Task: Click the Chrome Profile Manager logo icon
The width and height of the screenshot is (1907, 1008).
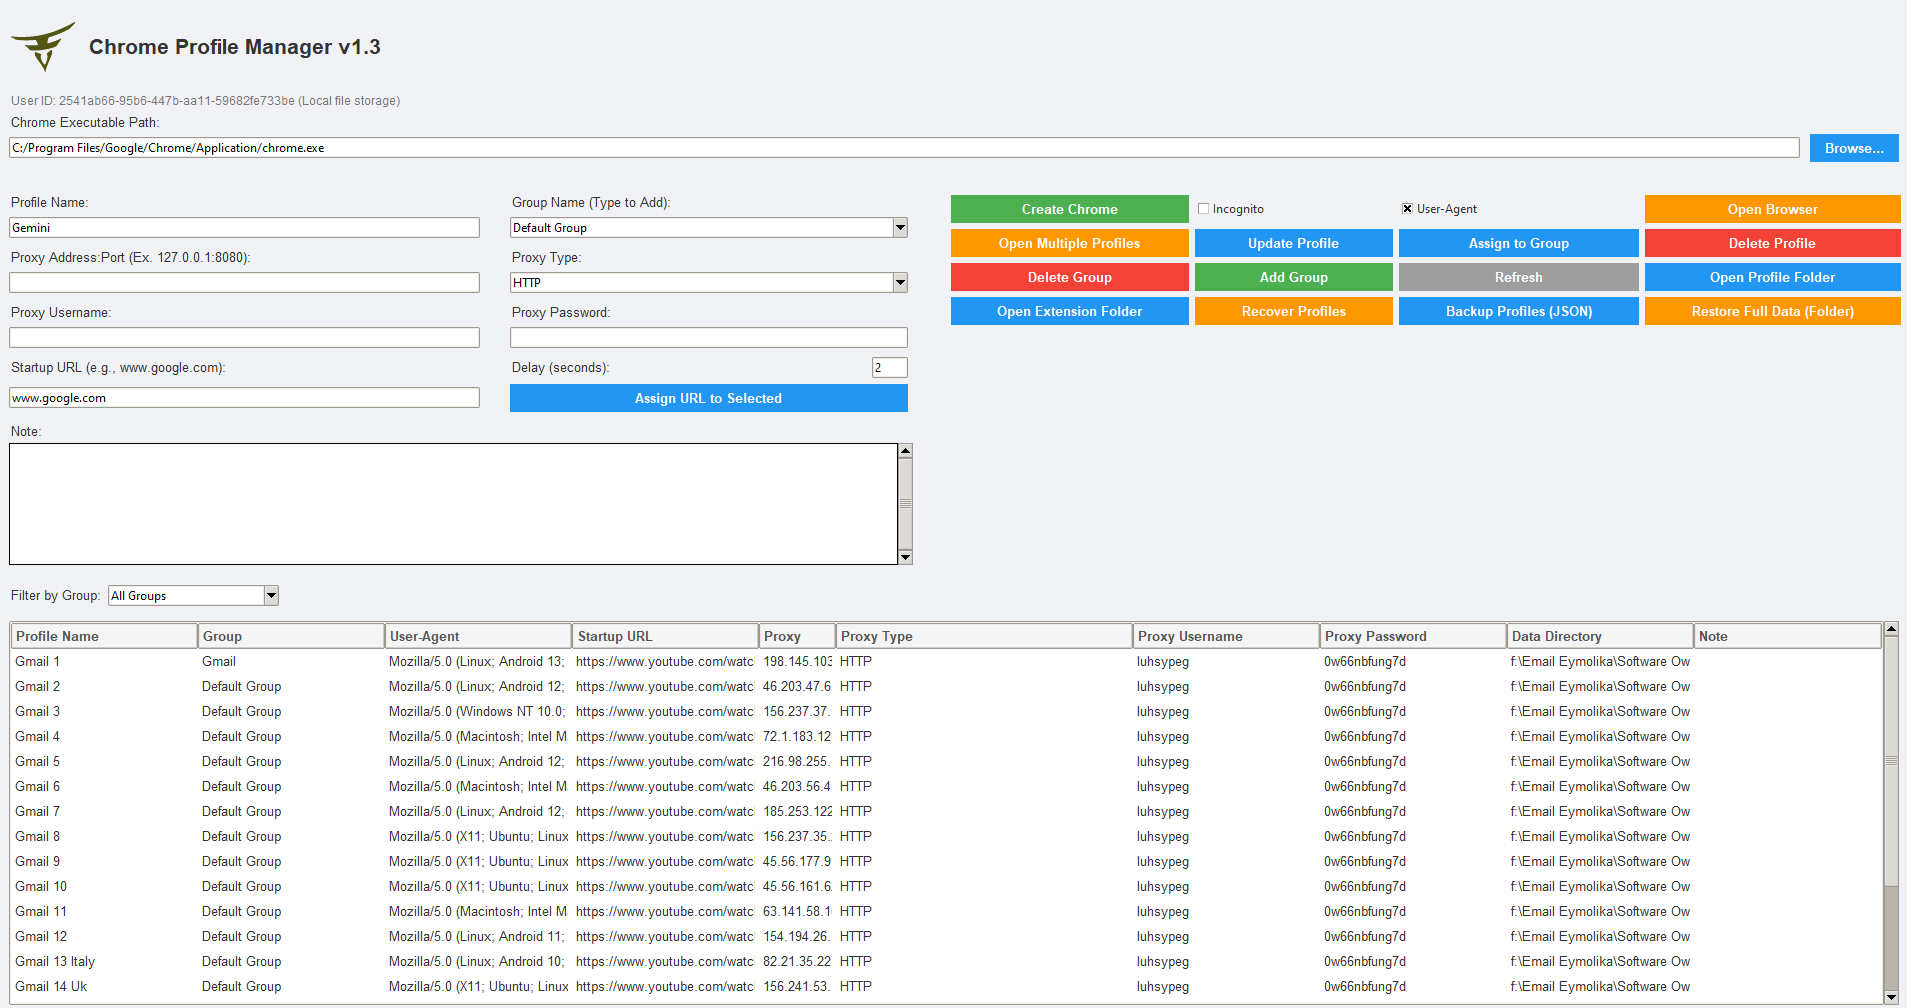Action: click(x=43, y=46)
